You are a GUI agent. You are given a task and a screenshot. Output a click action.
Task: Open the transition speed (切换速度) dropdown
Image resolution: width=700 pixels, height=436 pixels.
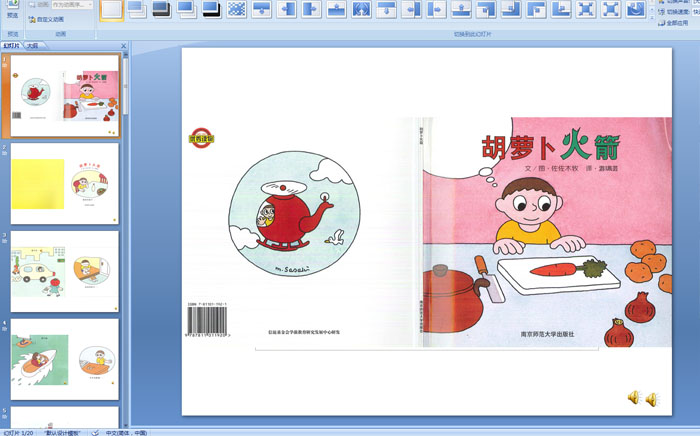coord(696,12)
